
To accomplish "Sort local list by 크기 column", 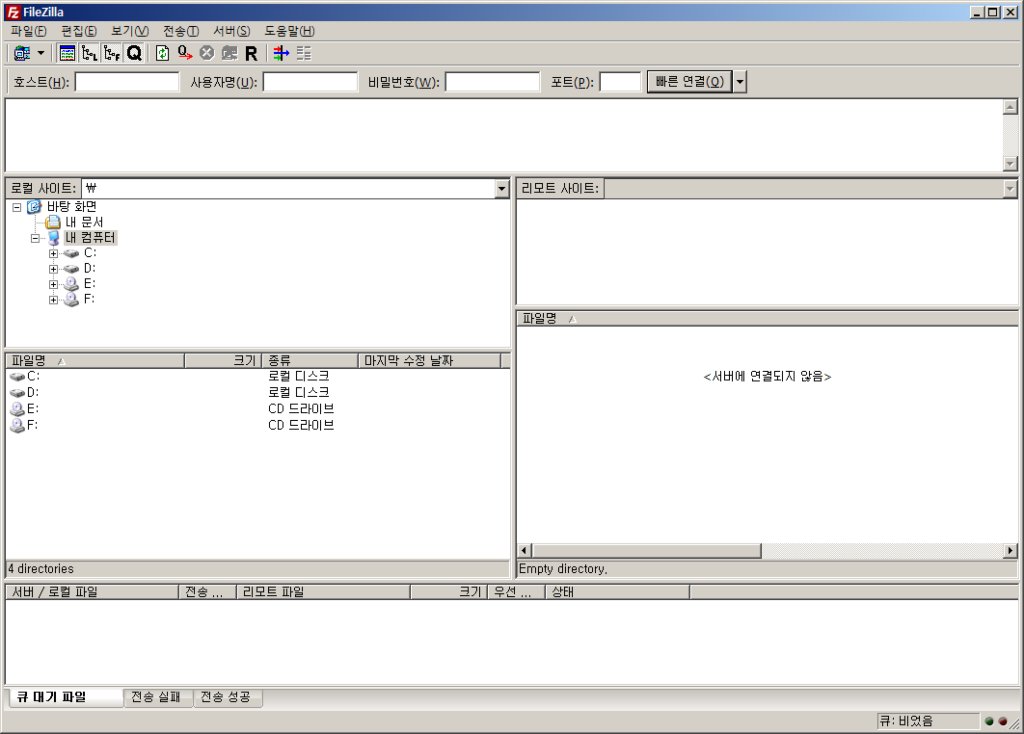I will click(x=223, y=360).
